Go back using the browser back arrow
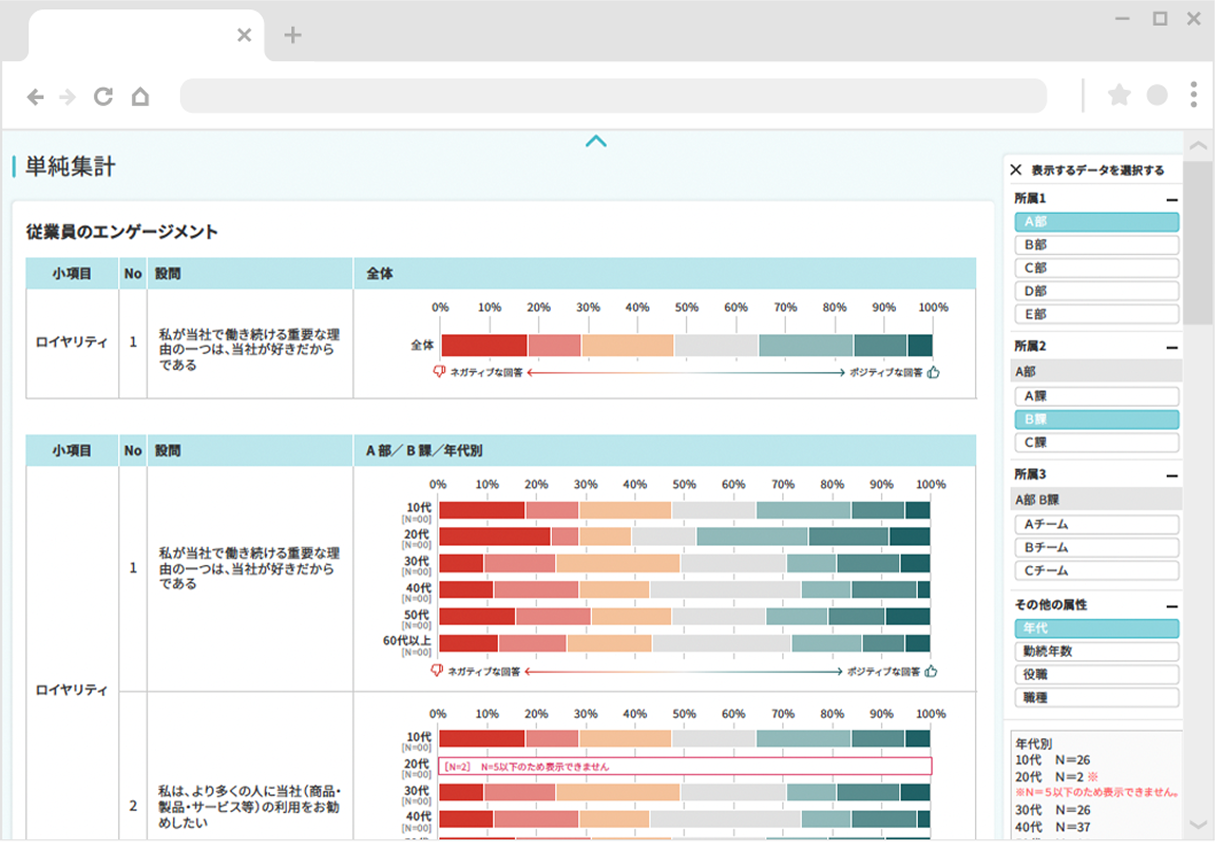Image resolution: width=1216 pixels, height=842 pixels. pos(35,97)
